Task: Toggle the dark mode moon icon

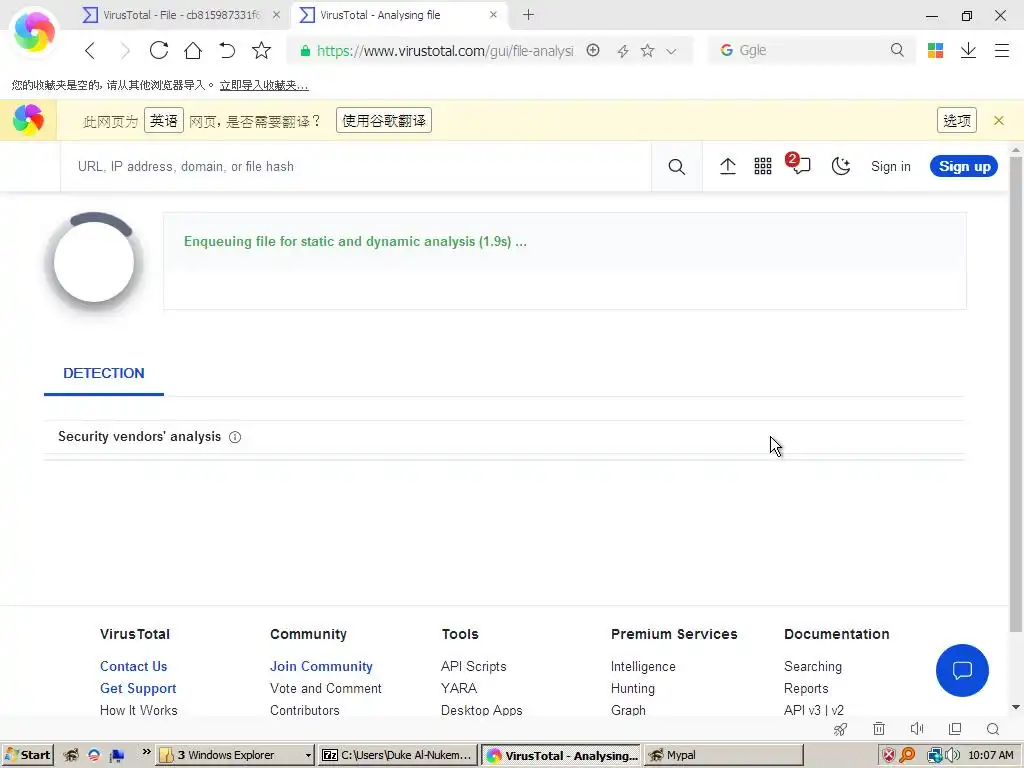Action: (x=840, y=167)
